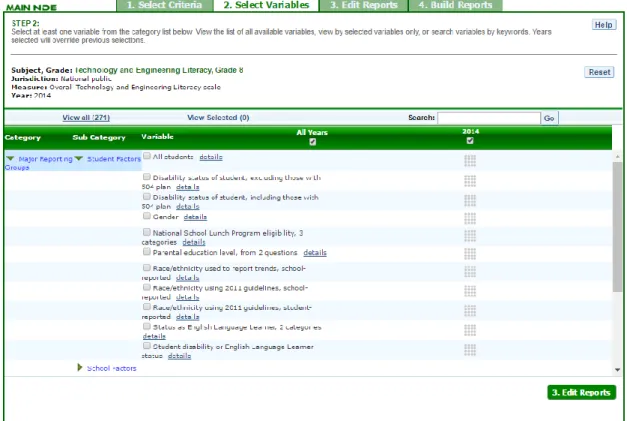Click the Search variables input field
The height and width of the screenshot is (421, 627).
coord(489,118)
